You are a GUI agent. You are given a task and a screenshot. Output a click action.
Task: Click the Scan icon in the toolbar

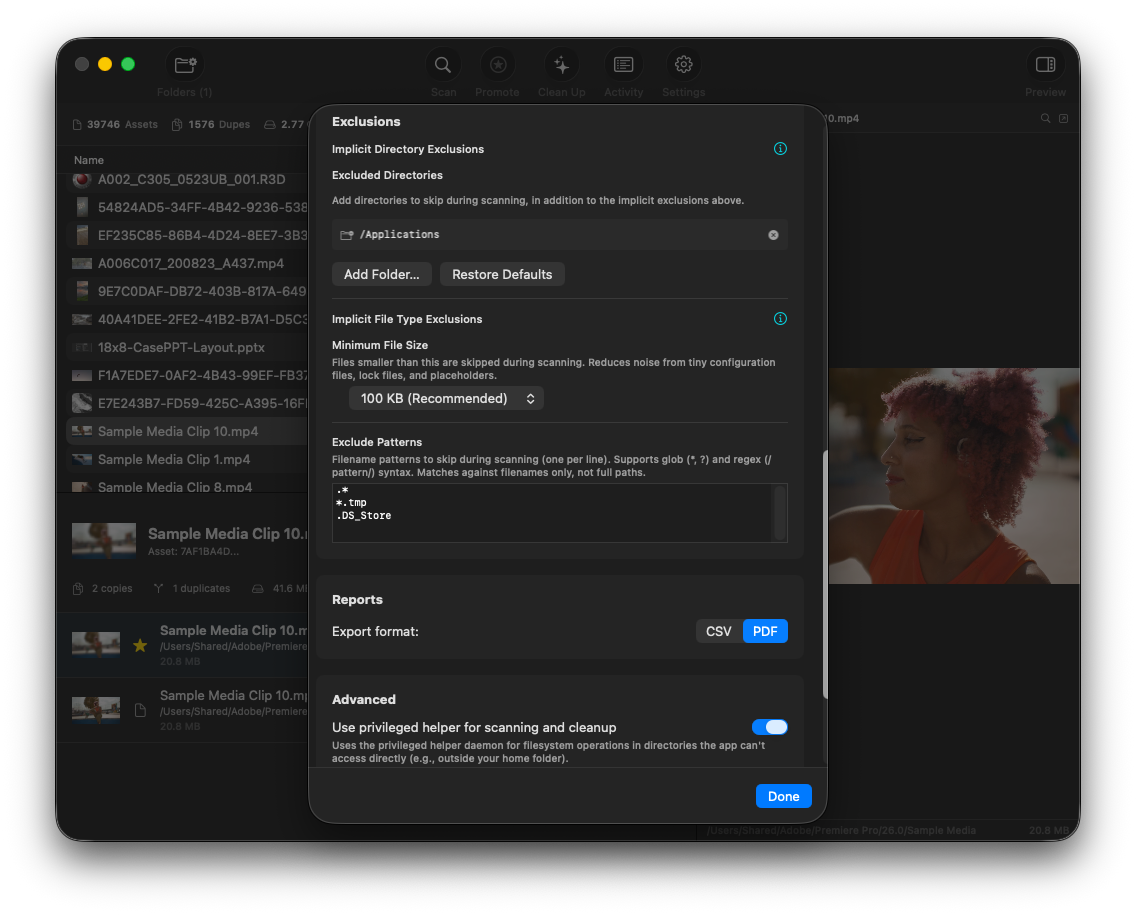[x=443, y=64]
